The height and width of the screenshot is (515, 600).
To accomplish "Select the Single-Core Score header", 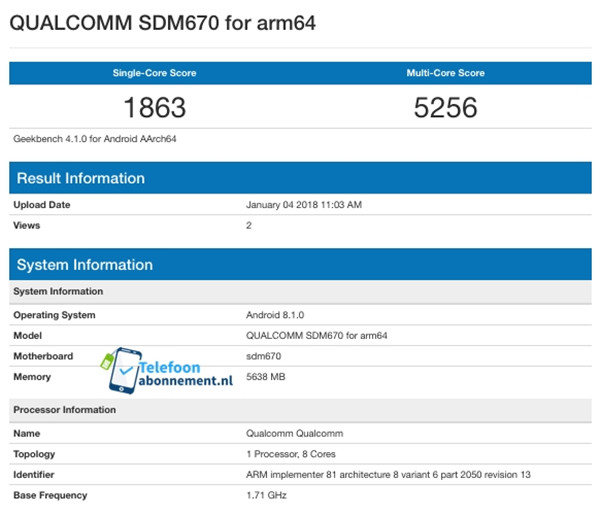I will click(x=154, y=73).
